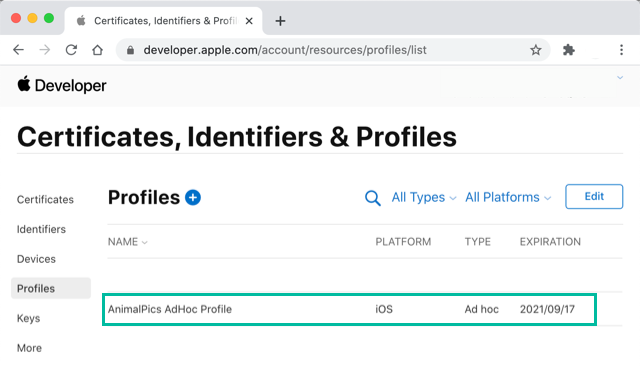This screenshot has width=640, height=368.
Task: Click the iOS platform cell
Action: point(384,309)
